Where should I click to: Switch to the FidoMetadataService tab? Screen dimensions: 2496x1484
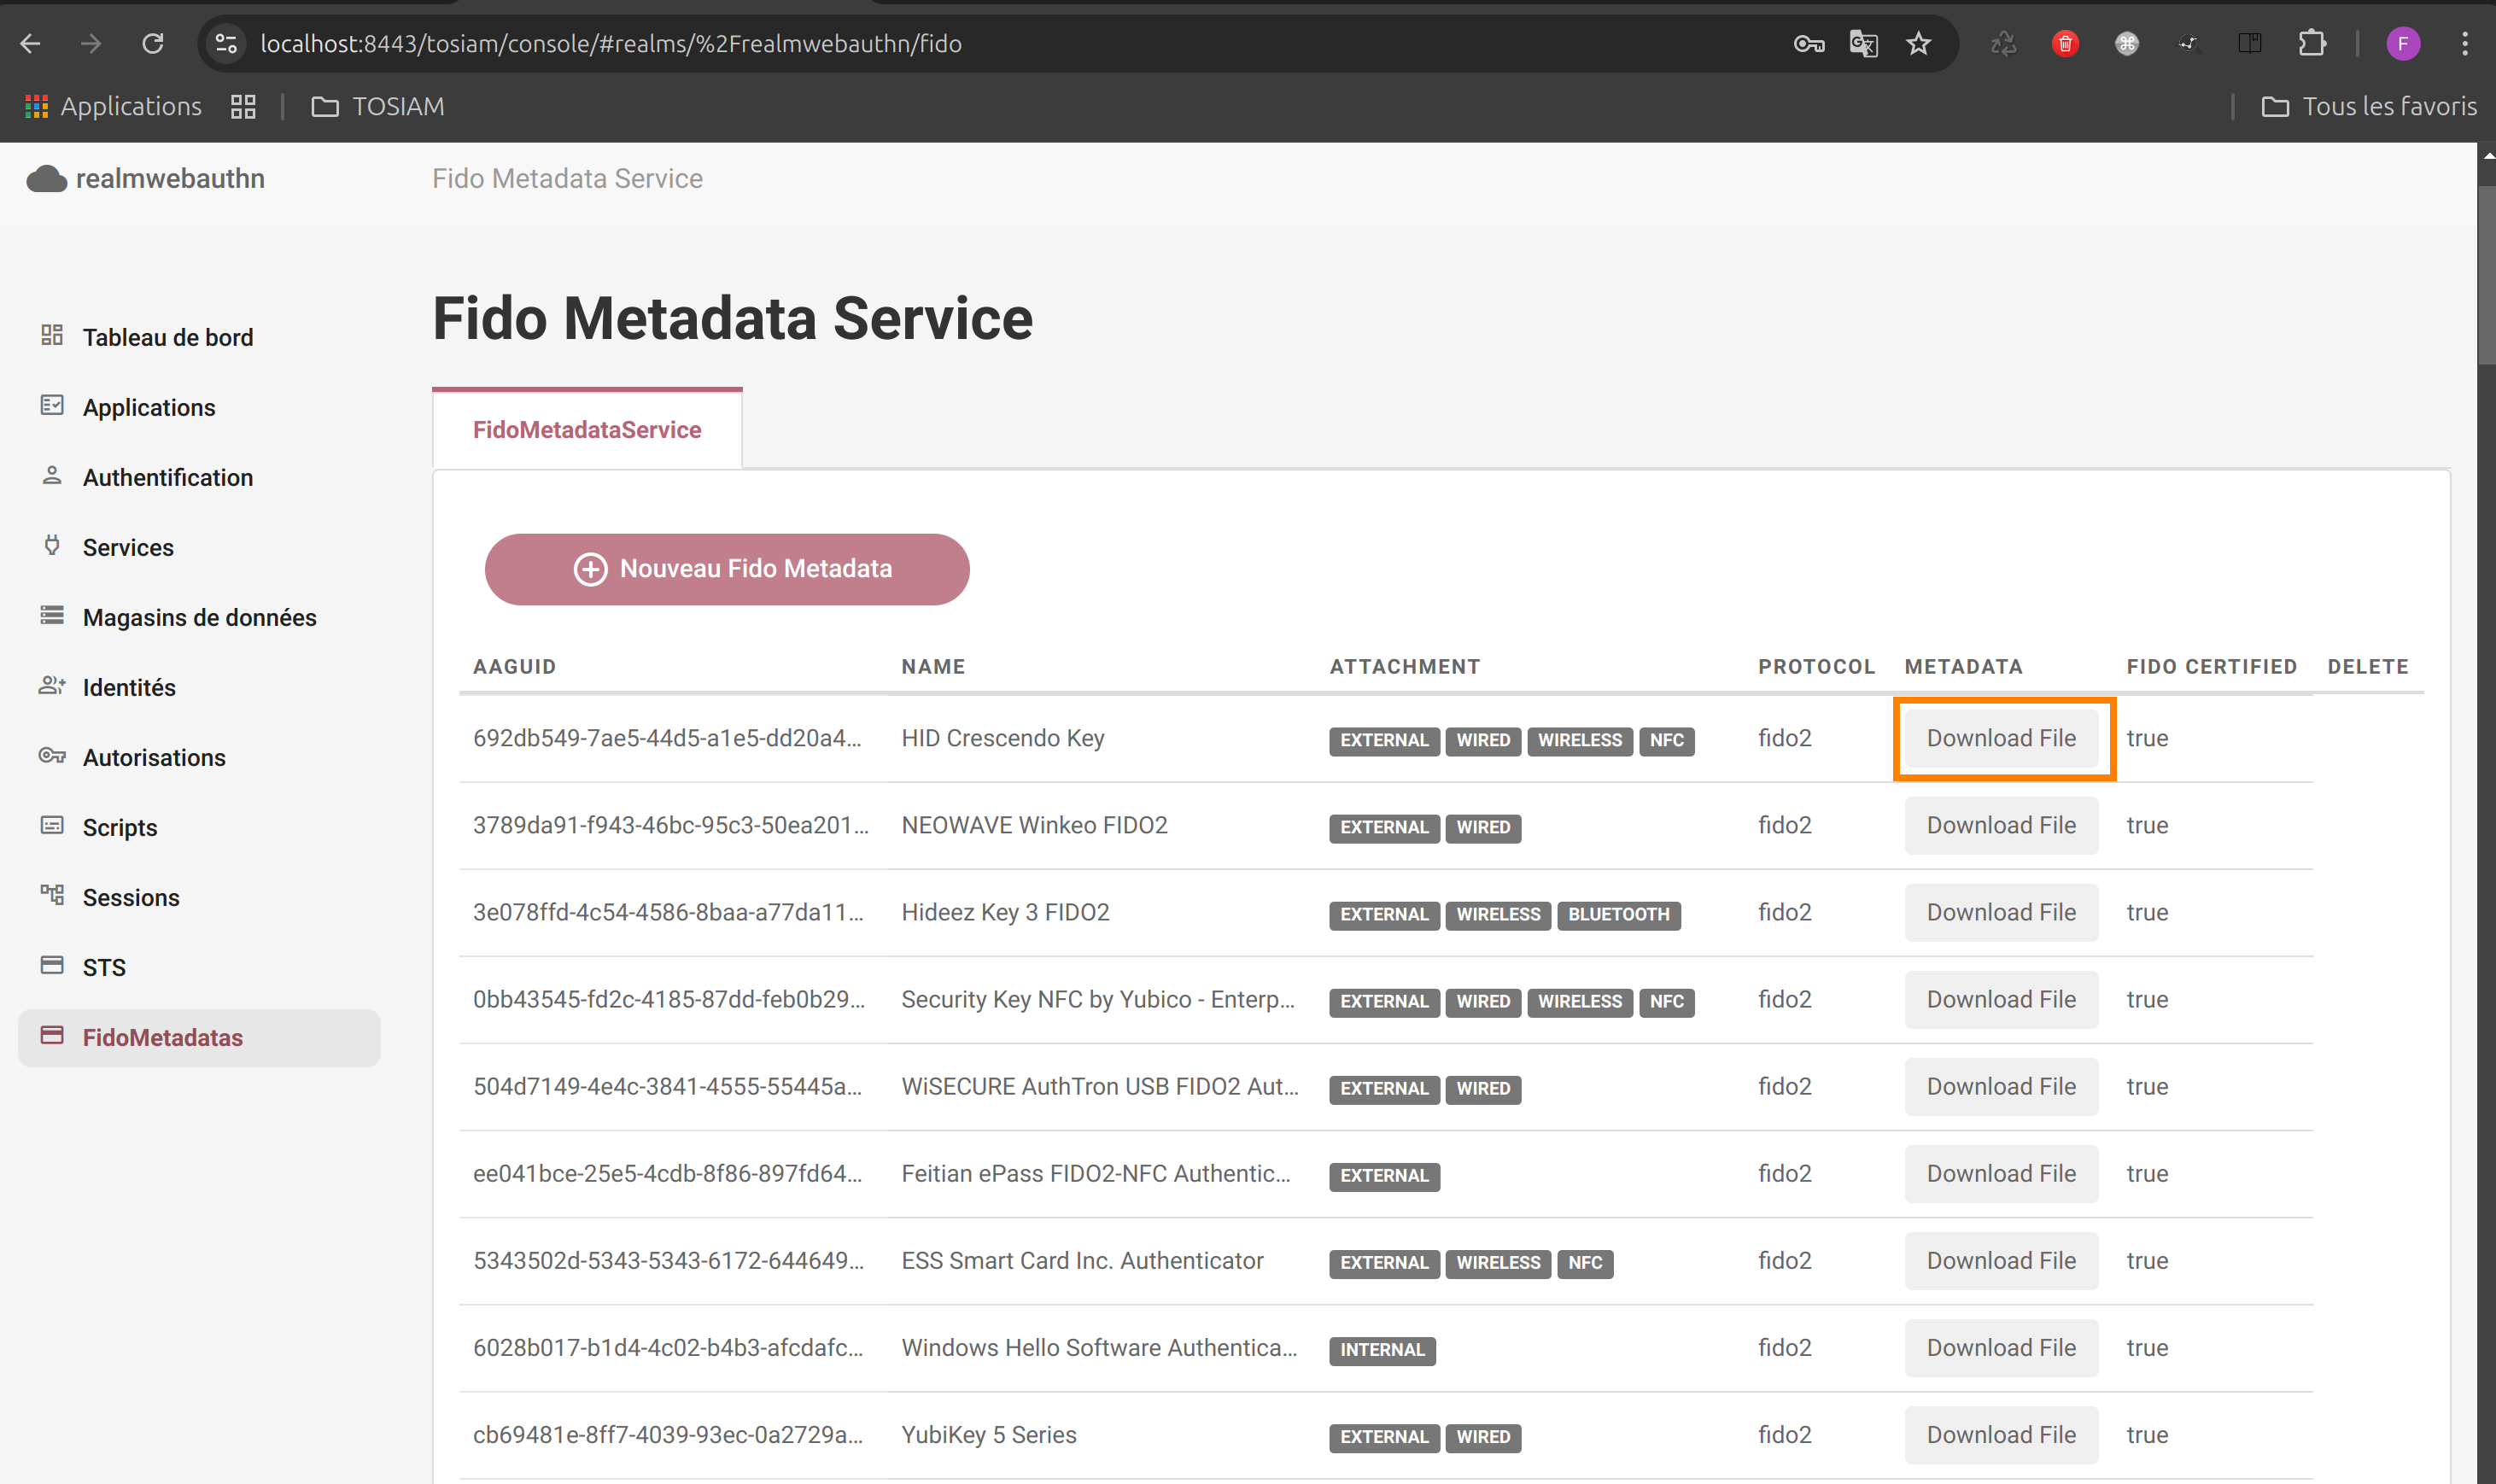coord(587,429)
